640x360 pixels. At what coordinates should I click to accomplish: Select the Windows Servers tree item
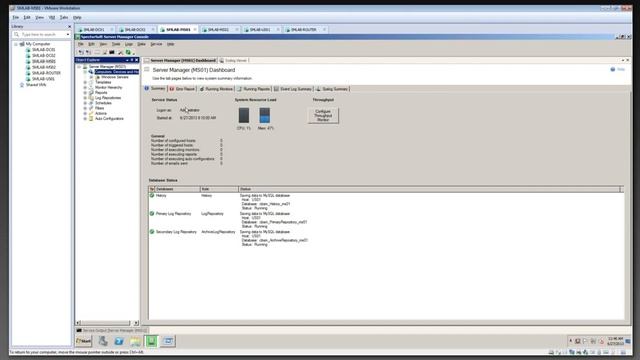point(115,77)
